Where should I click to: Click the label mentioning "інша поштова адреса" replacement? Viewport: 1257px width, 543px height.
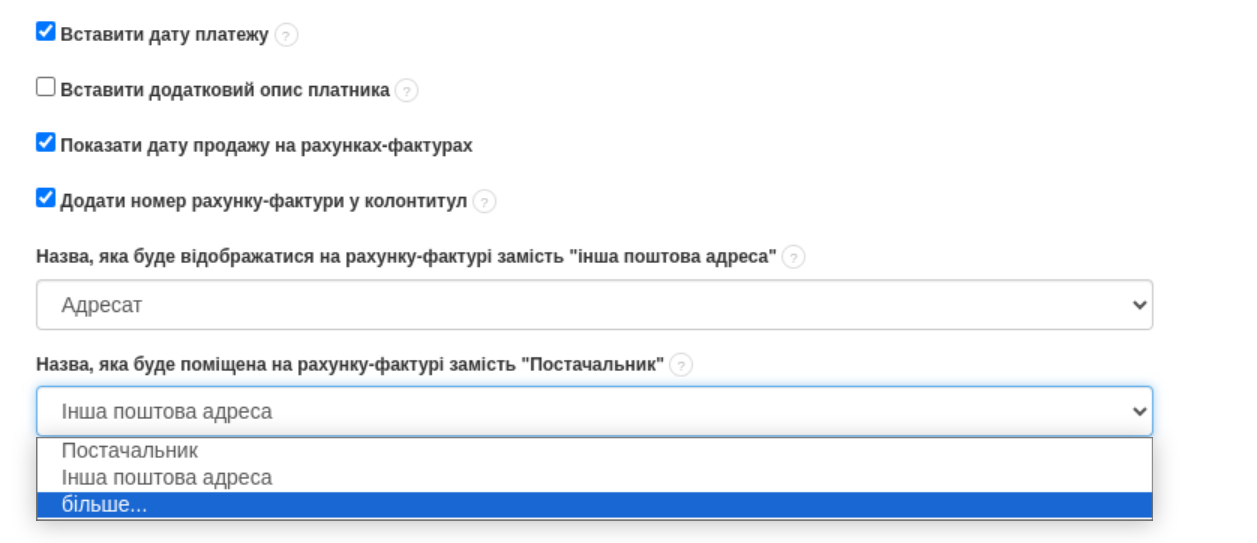[x=406, y=257]
